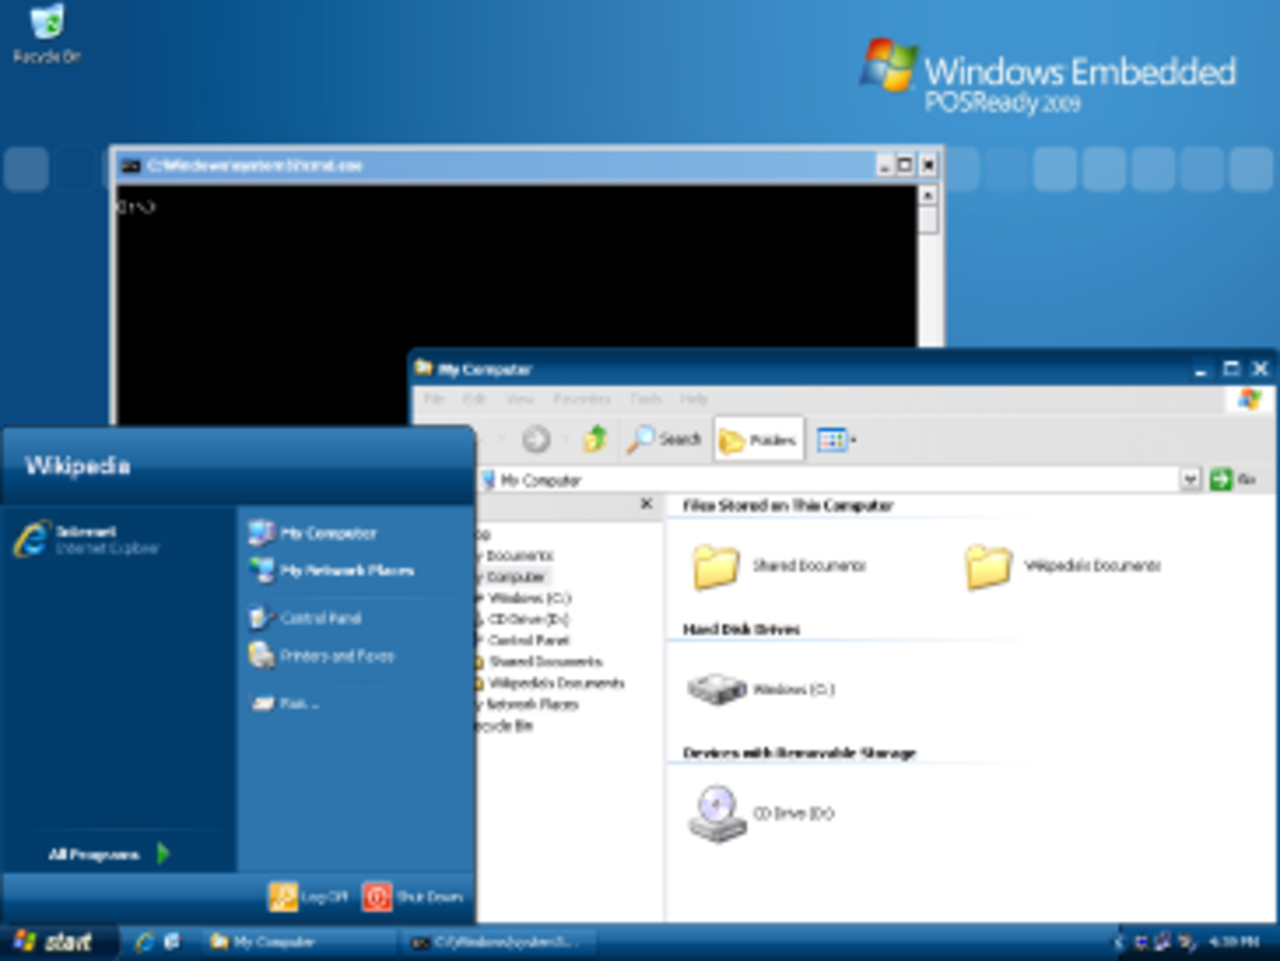Select Shared Documents in folder tree
The image size is (1280, 961).
pyautogui.click(x=545, y=661)
